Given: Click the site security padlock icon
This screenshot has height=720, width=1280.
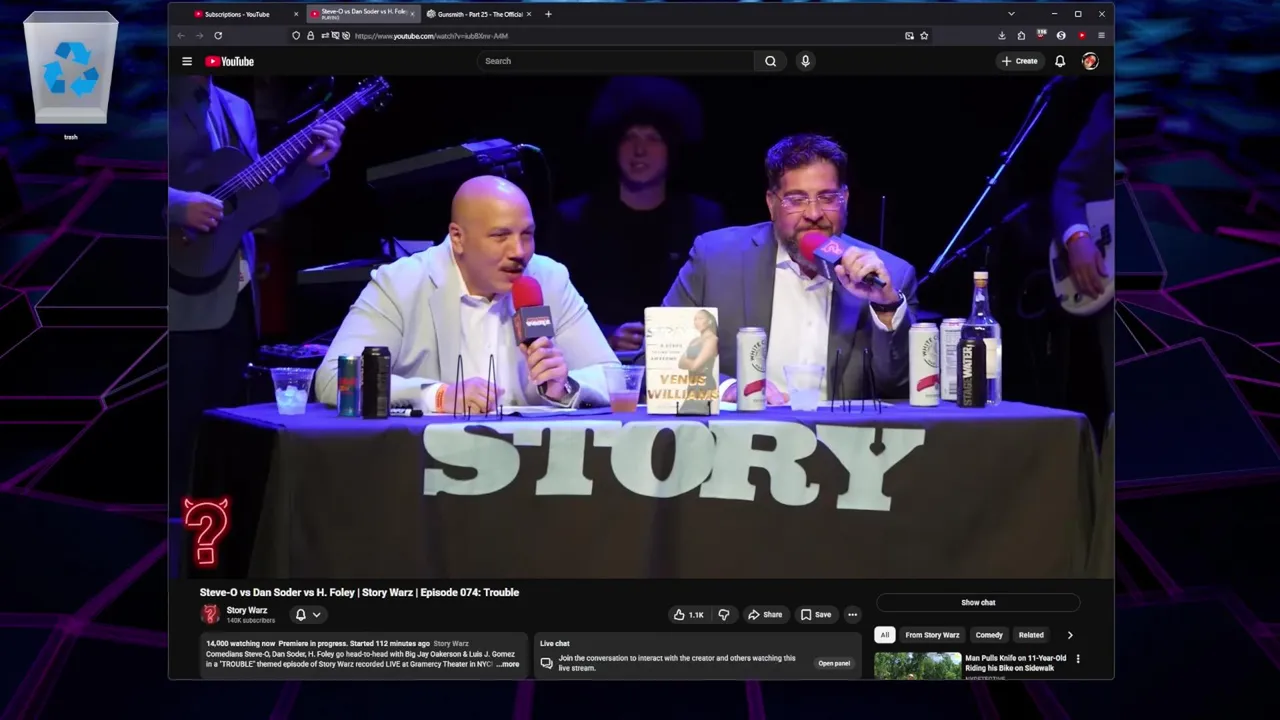Looking at the screenshot, I should [310, 36].
